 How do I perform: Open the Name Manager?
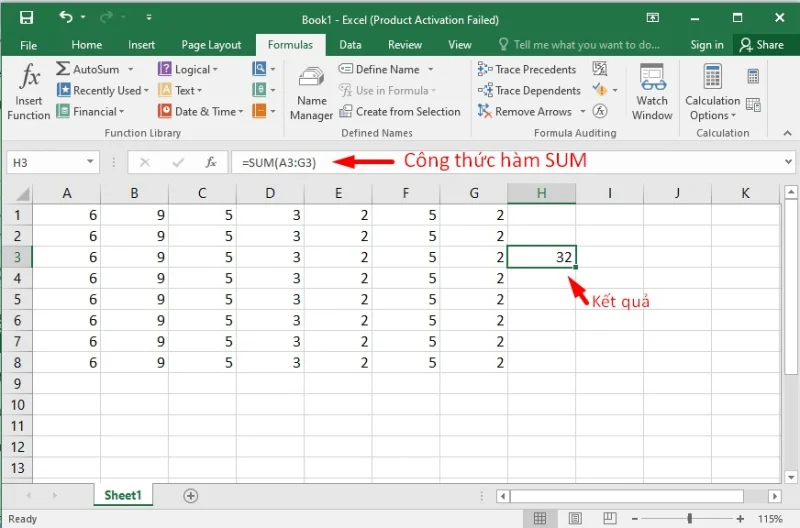[311, 93]
